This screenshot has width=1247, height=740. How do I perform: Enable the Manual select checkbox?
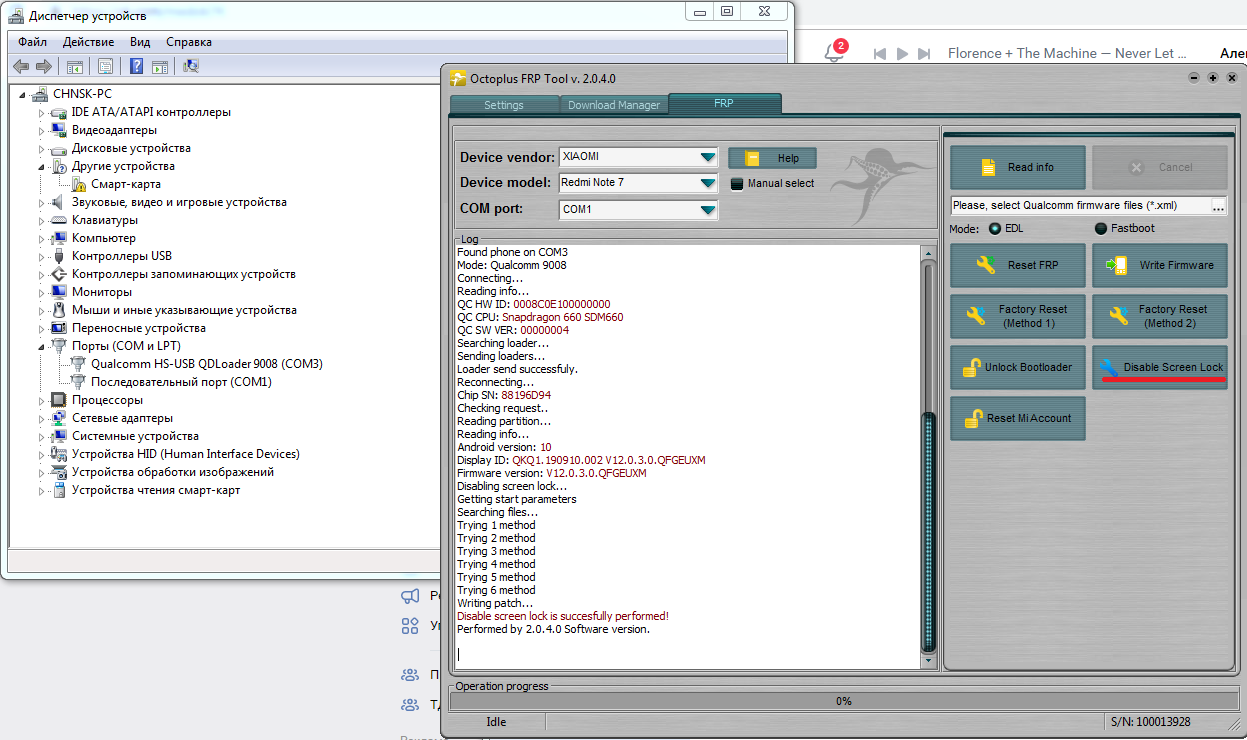tap(738, 184)
